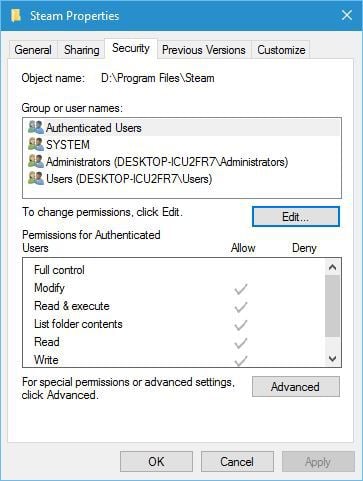
Task: Click the folder icon in title bar
Action: pyautogui.click(x=15, y=15)
